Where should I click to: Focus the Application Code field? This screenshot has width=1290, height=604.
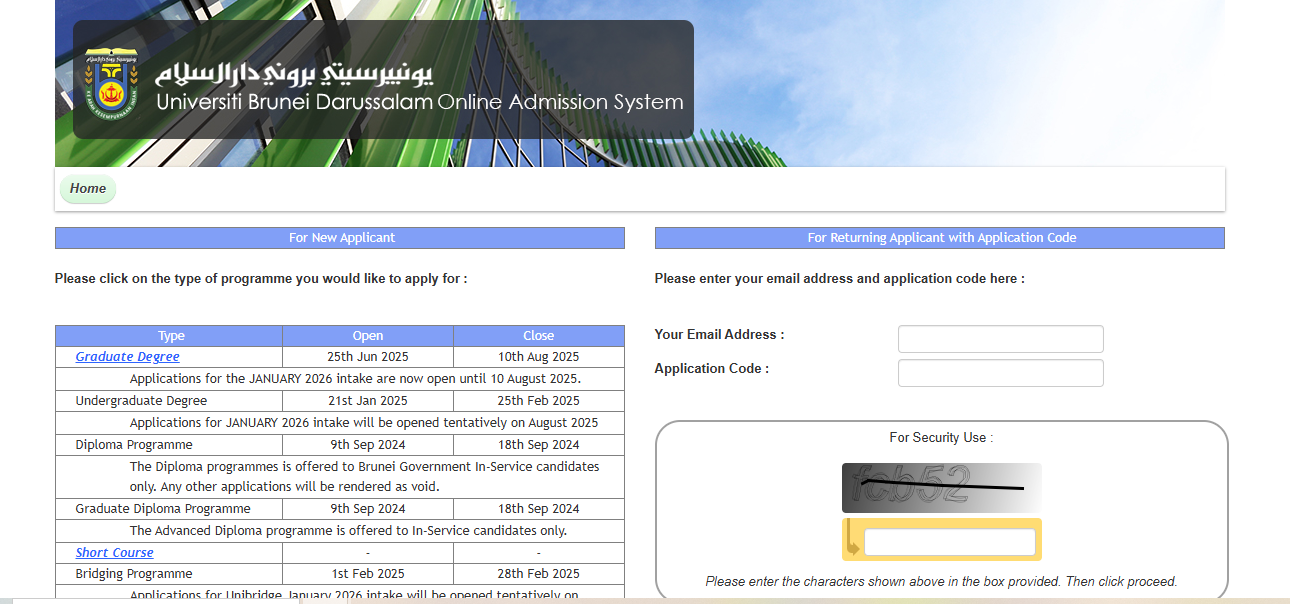coord(1001,373)
